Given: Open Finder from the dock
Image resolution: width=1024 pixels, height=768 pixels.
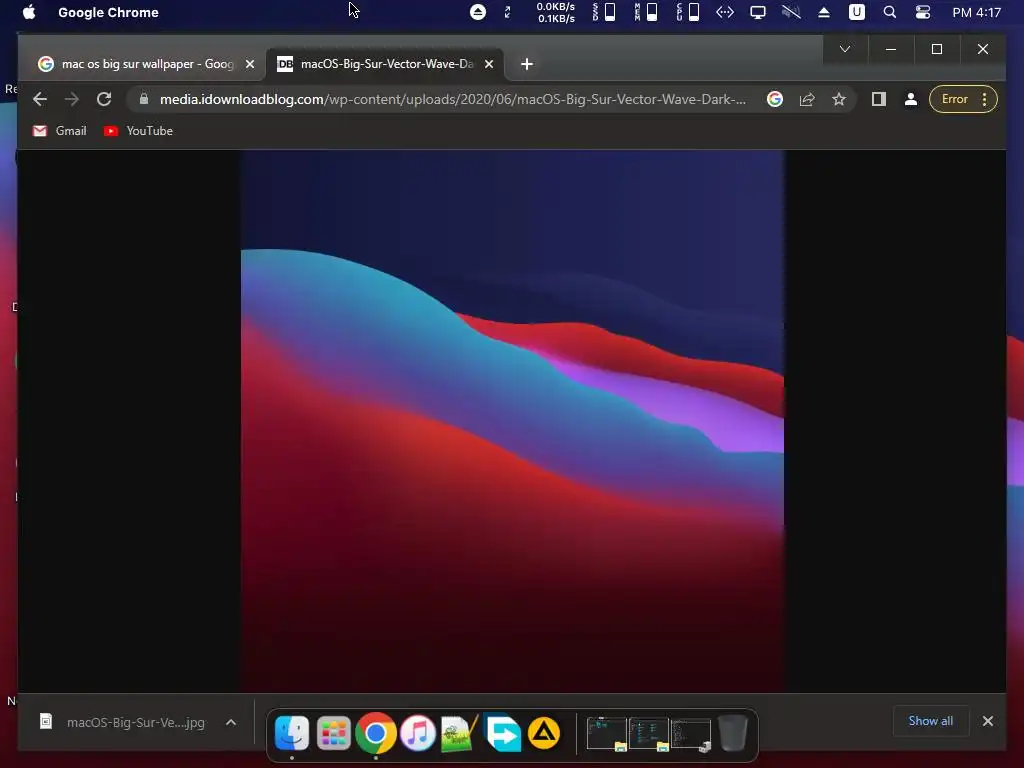Looking at the screenshot, I should (x=292, y=733).
